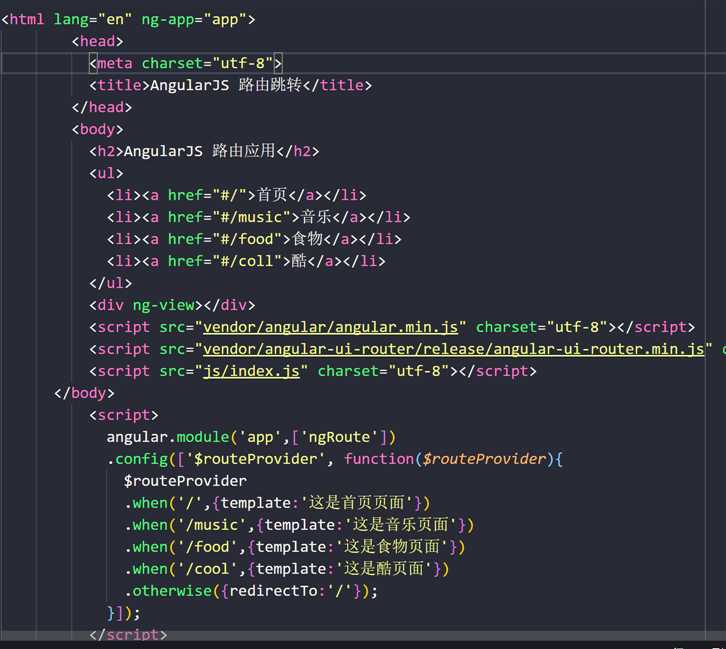The width and height of the screenshot is (726, 649).
Task: Click the angular.module('app',['ngRoute']) line
Action: 251,437
